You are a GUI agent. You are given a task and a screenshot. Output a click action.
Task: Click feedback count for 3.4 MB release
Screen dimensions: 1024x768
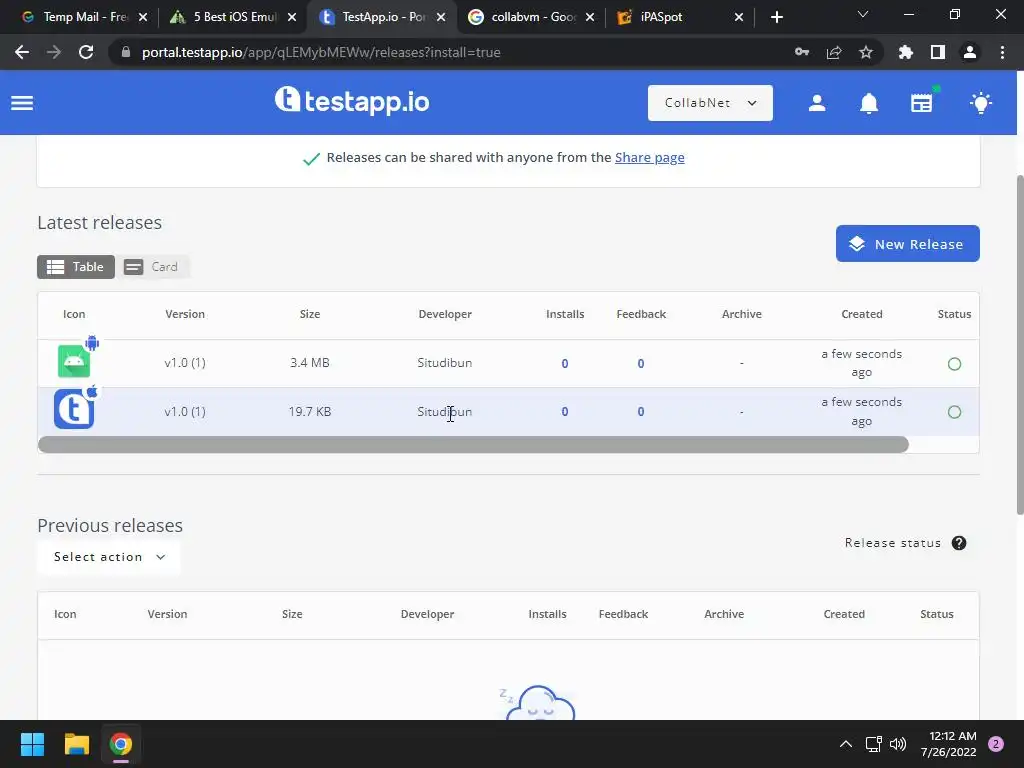click(x=641, y=364)
